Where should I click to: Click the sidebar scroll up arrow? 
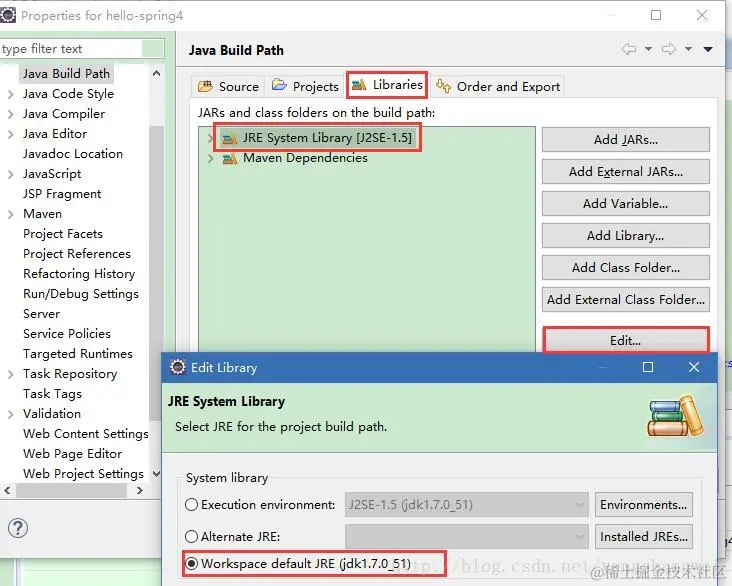[x=156, y=73]
